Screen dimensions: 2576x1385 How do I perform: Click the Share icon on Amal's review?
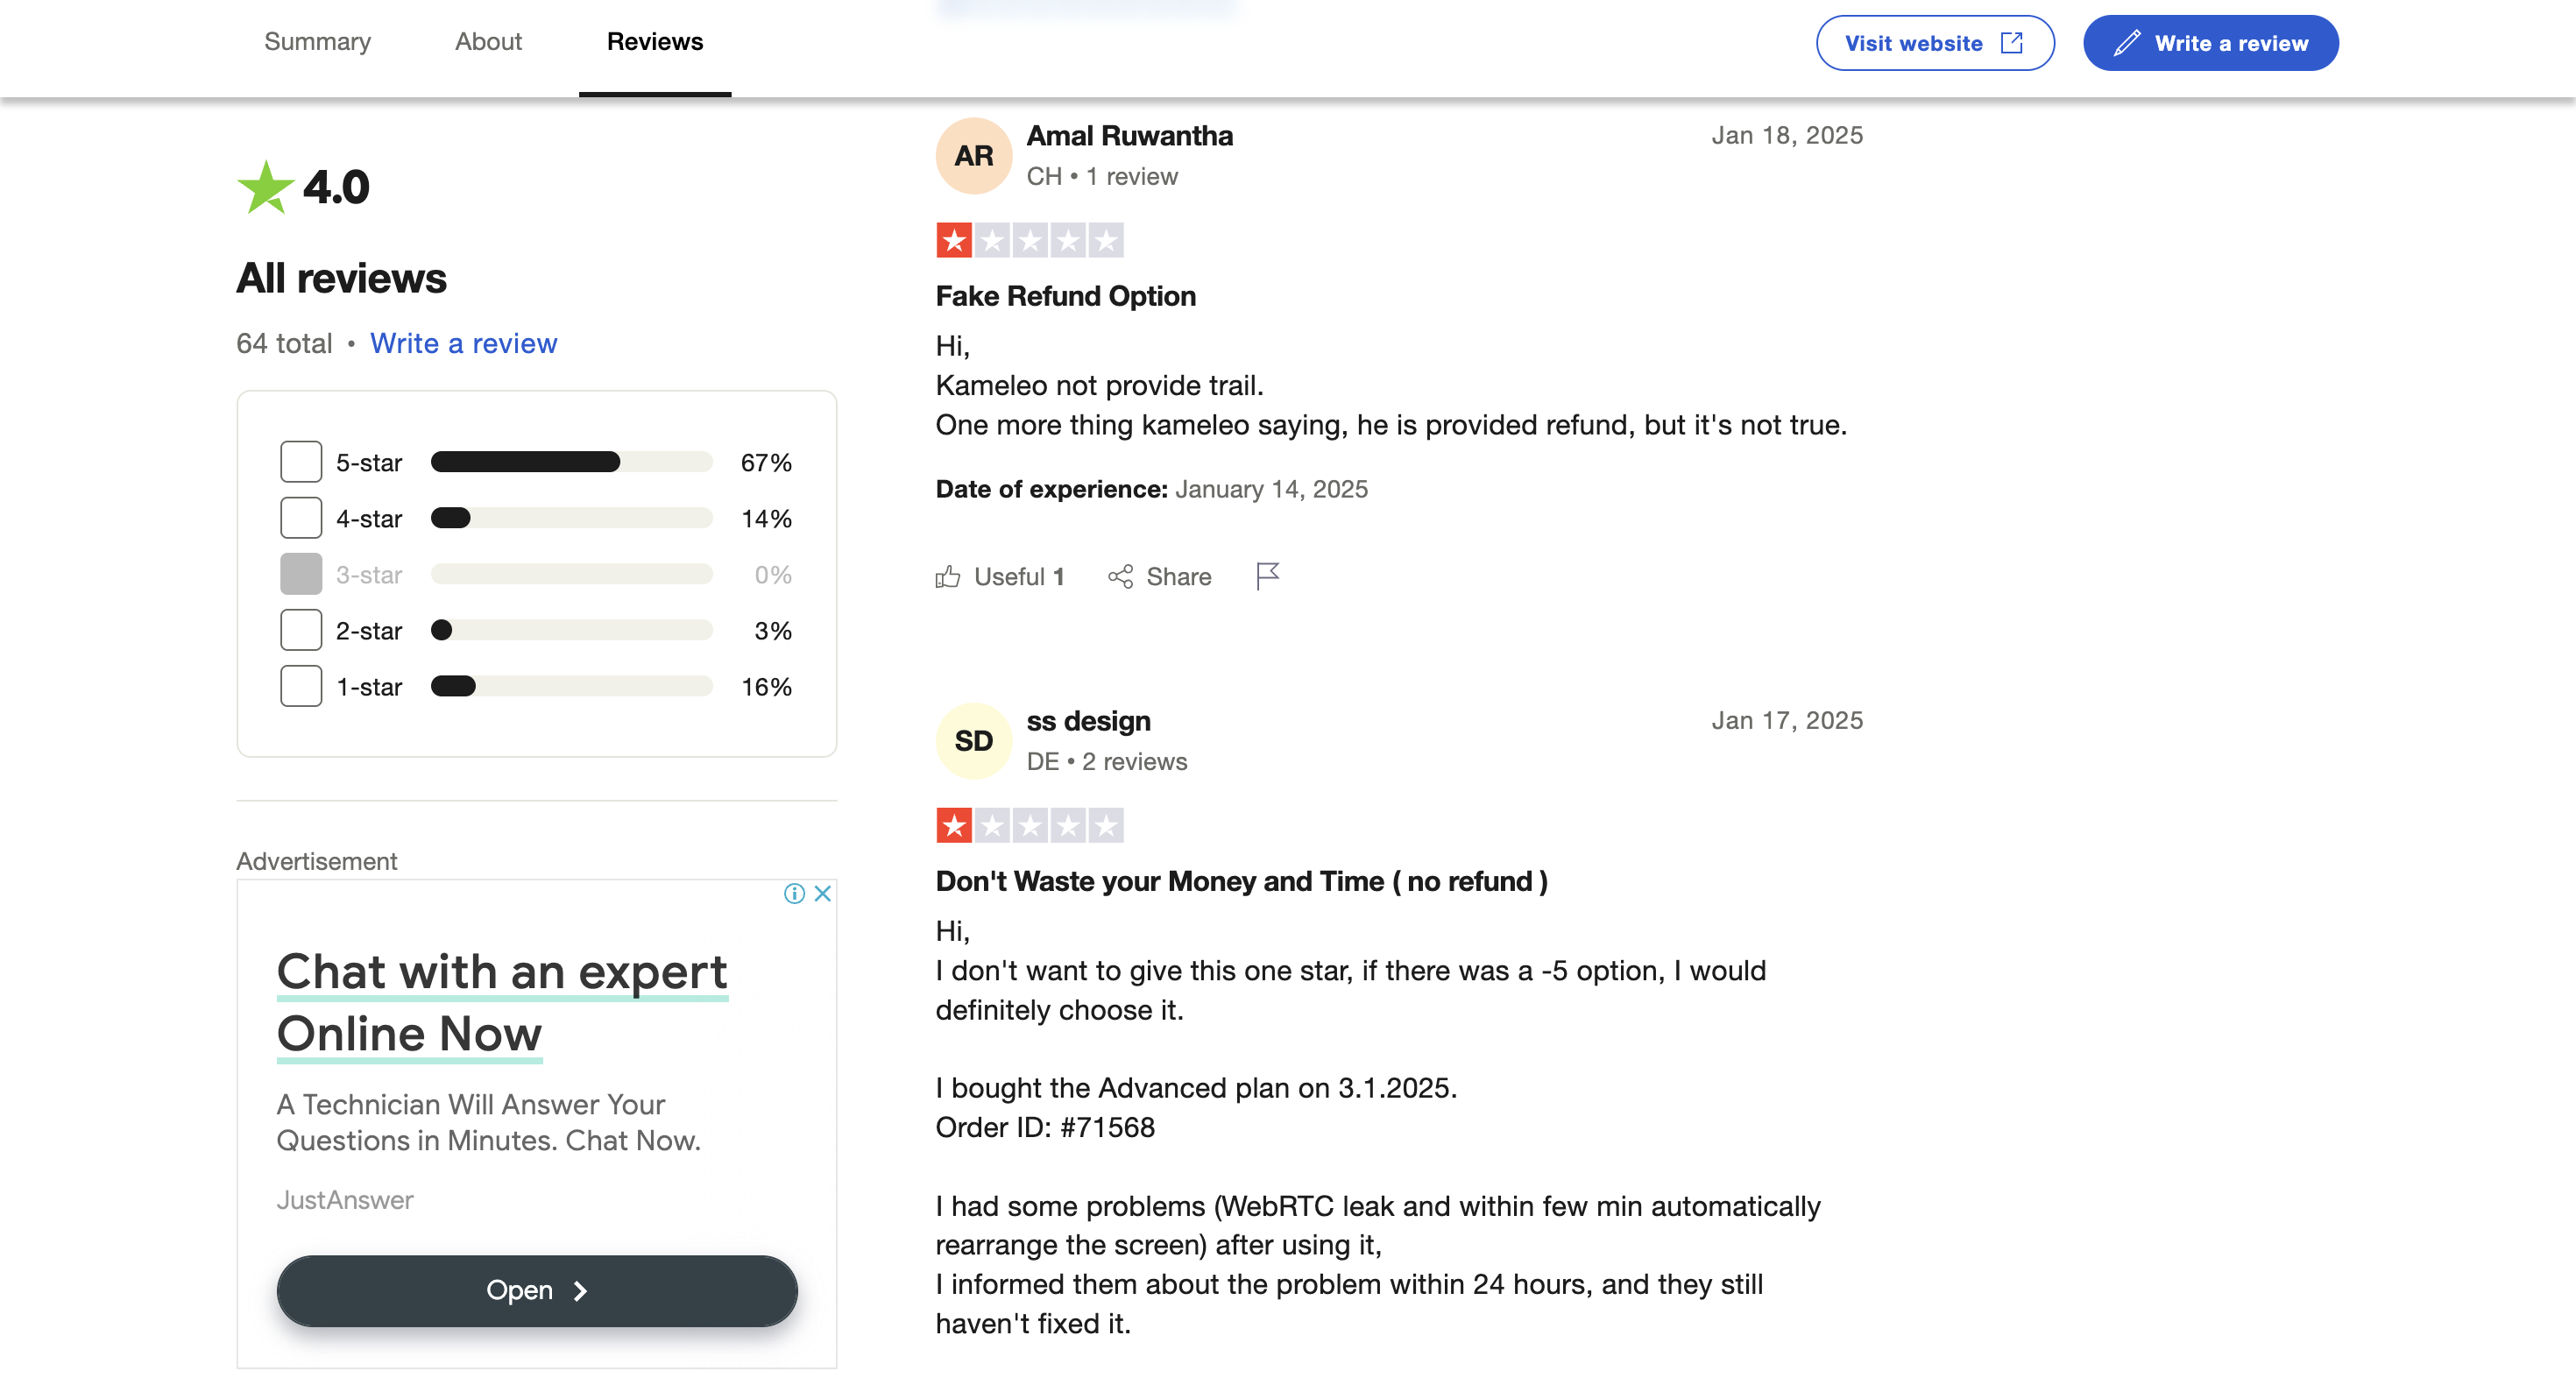pyautogui.click(x=1121, y=576)
